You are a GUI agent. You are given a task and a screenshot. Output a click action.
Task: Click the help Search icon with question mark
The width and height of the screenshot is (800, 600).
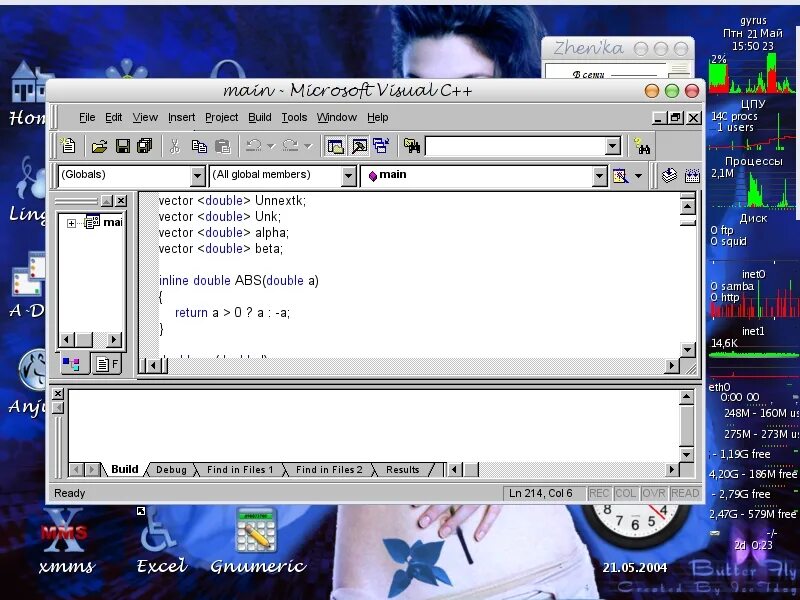pos(641,146)
